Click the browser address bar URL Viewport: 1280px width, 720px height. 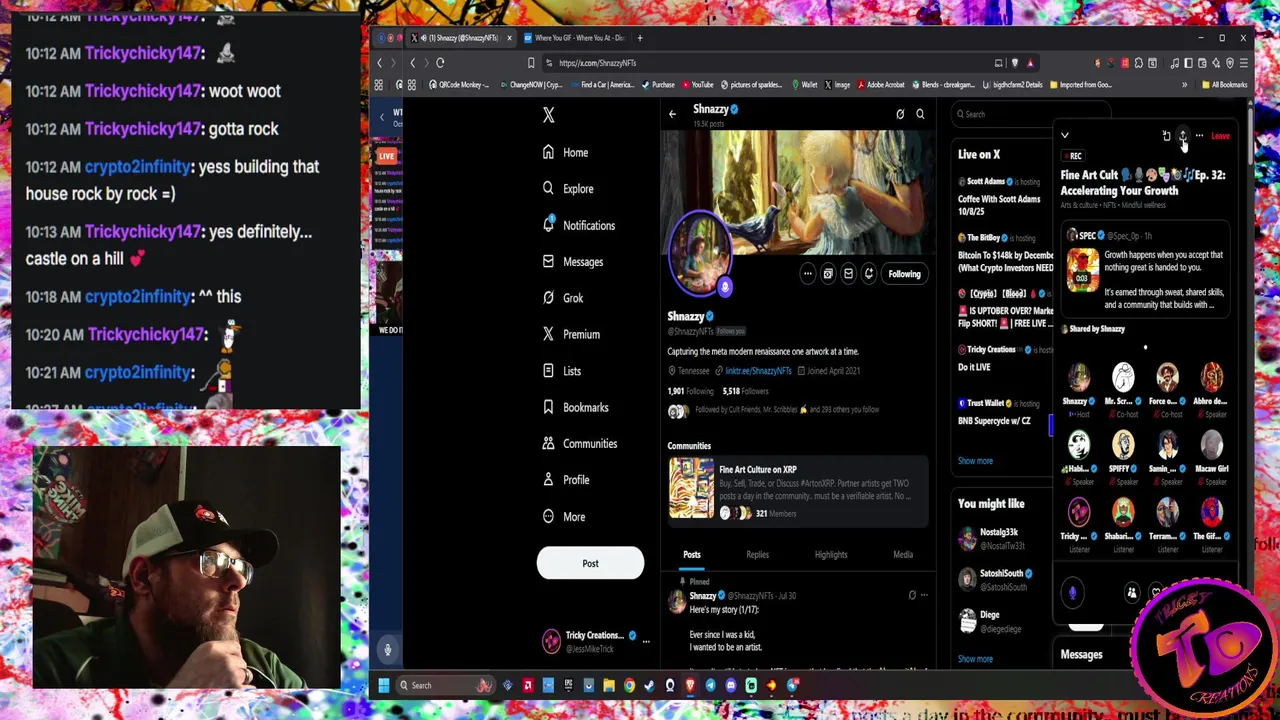pyautogui.click(x=598, y=63)
